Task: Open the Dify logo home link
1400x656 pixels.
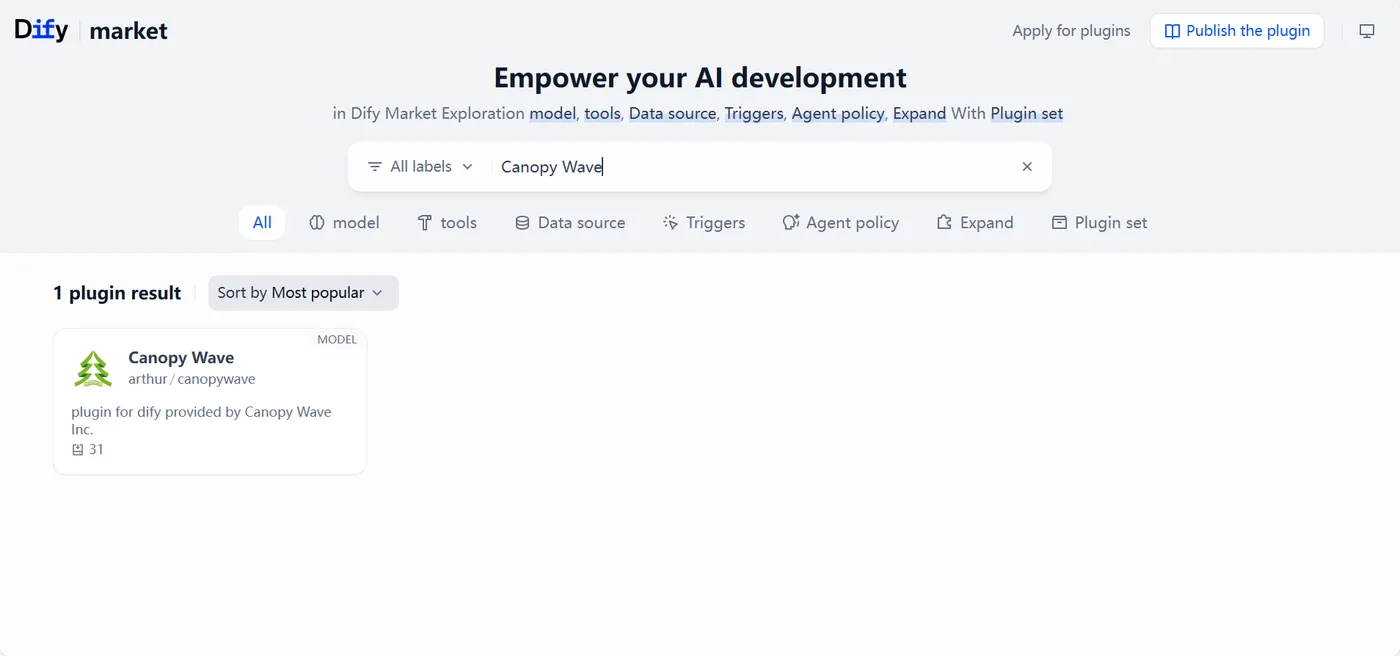Action: click(x=41, y=30)
